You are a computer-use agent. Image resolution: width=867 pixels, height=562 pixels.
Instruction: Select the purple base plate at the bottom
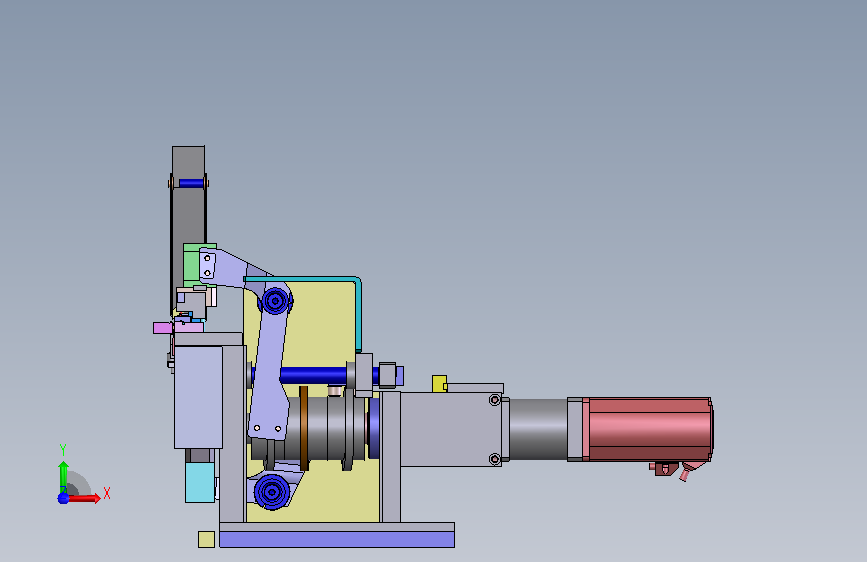point(337,539)
